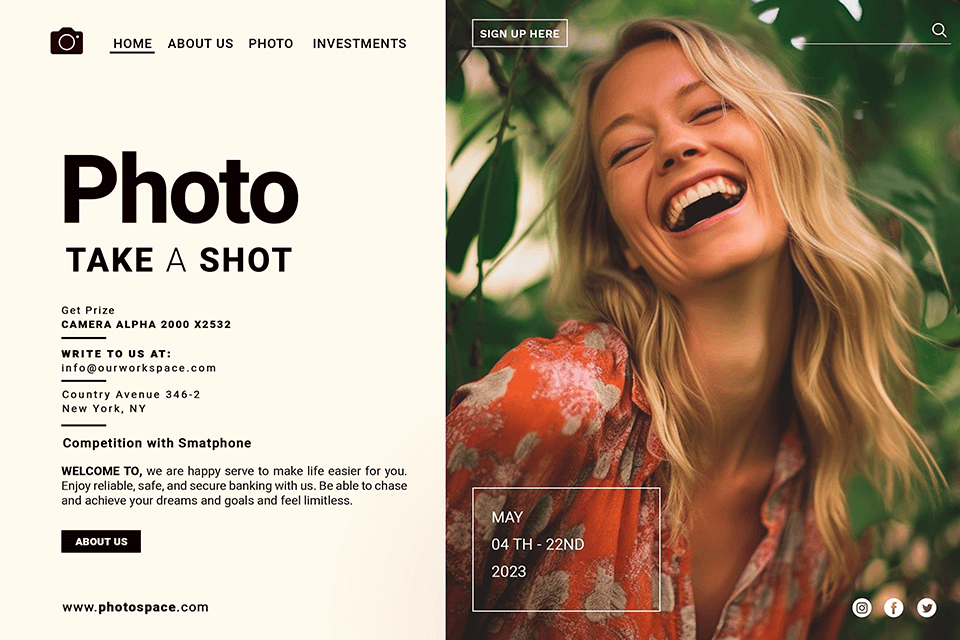The width and height of the screenshot is (960, 640).
Task: Click the Competition with Smatphone heading
Action: (x=157, y=443)
